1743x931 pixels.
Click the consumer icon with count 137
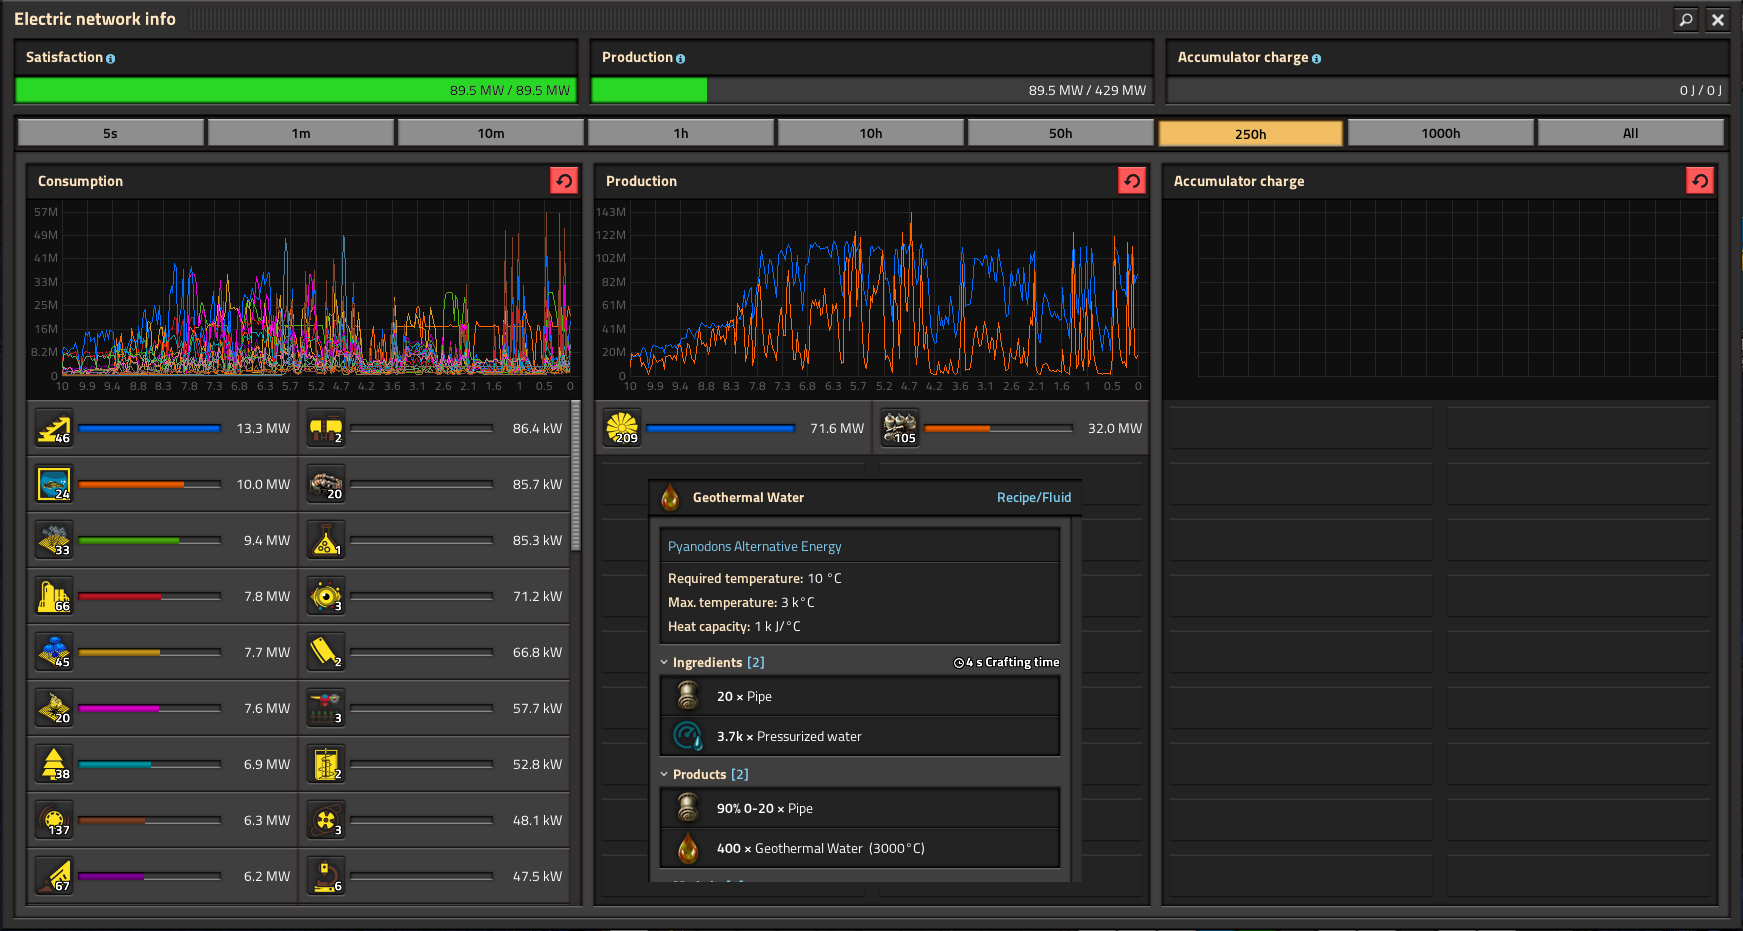point(54,820)
